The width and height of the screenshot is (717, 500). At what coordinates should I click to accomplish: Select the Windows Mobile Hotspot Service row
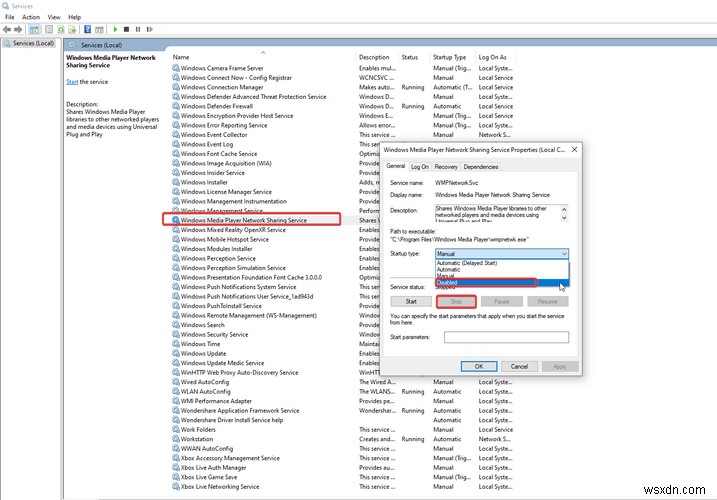tap(276, 239)
